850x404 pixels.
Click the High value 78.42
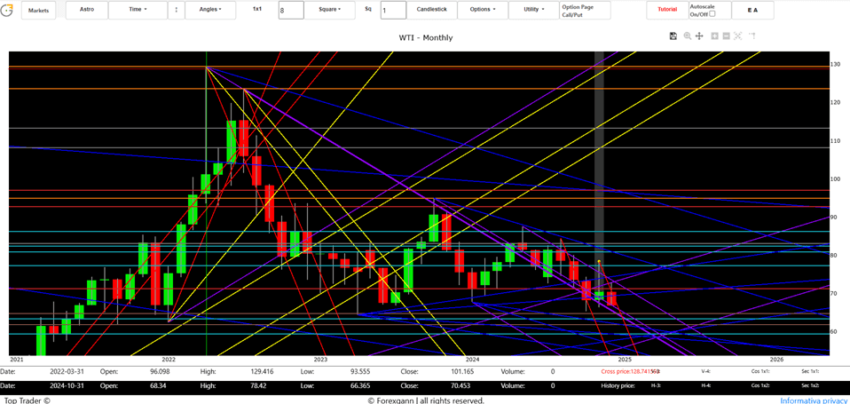tap(261, 386)
